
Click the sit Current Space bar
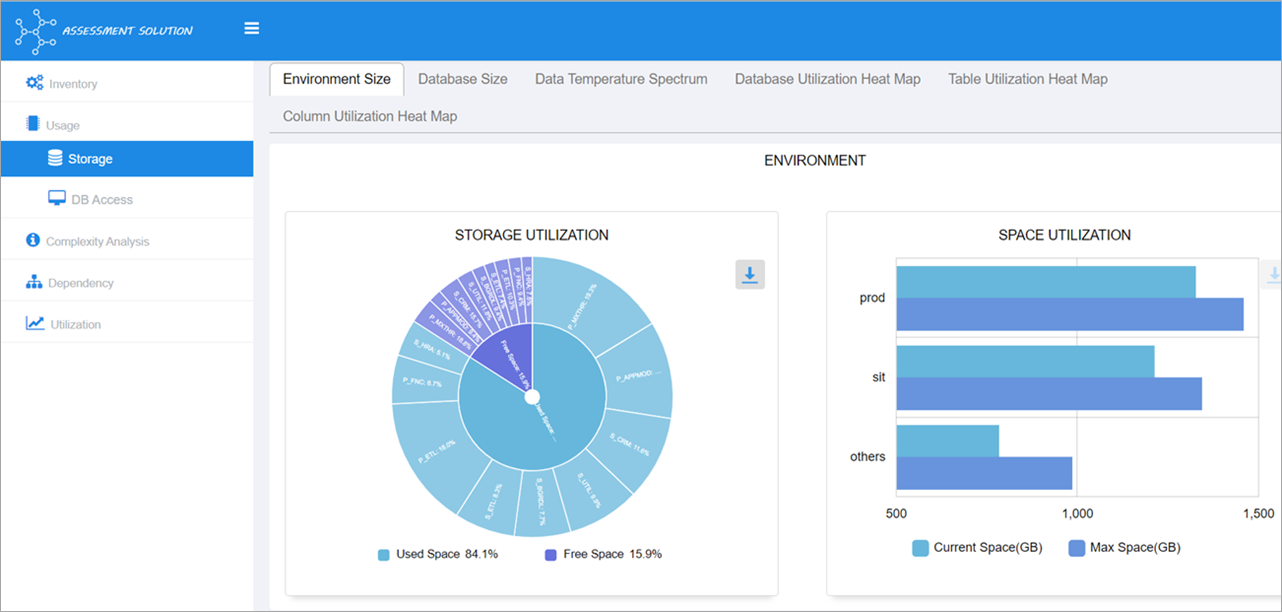click(x=1025, y=362)
